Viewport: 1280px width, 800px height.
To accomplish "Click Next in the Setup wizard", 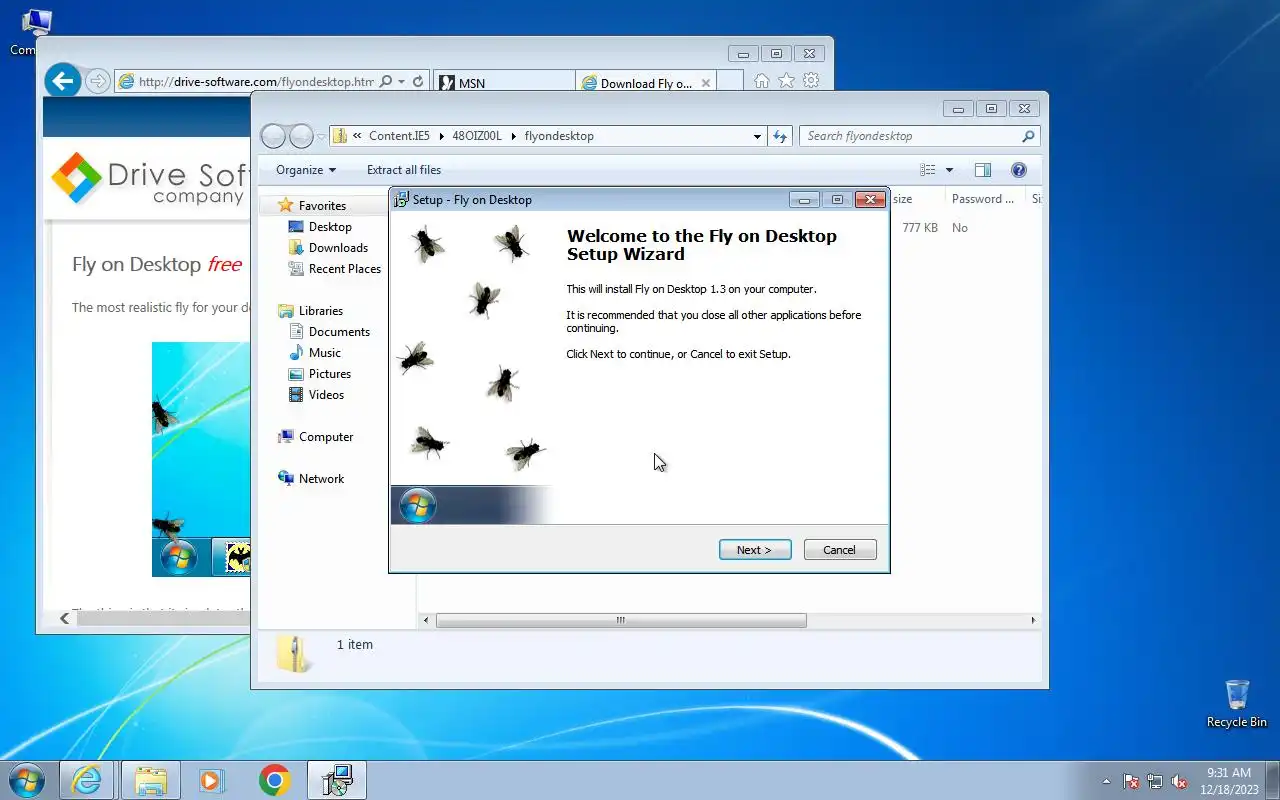I will (755, 550).
